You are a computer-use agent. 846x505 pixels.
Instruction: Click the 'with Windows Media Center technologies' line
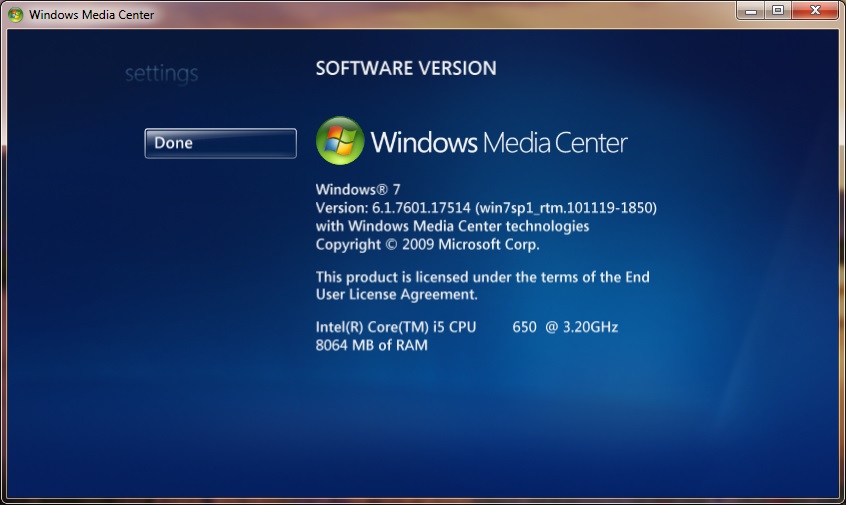pyautogui.click(x=452, y=226)
